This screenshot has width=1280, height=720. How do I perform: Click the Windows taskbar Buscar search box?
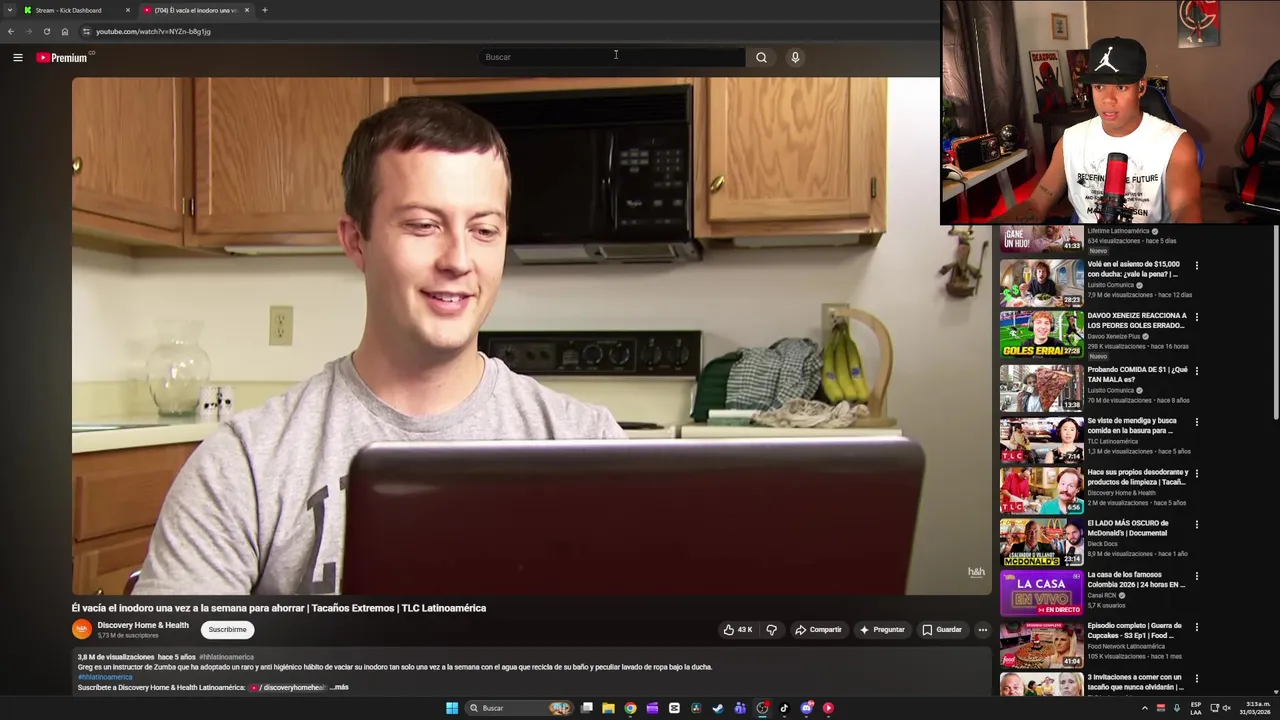pyautogui.click(x=518, y=708)
